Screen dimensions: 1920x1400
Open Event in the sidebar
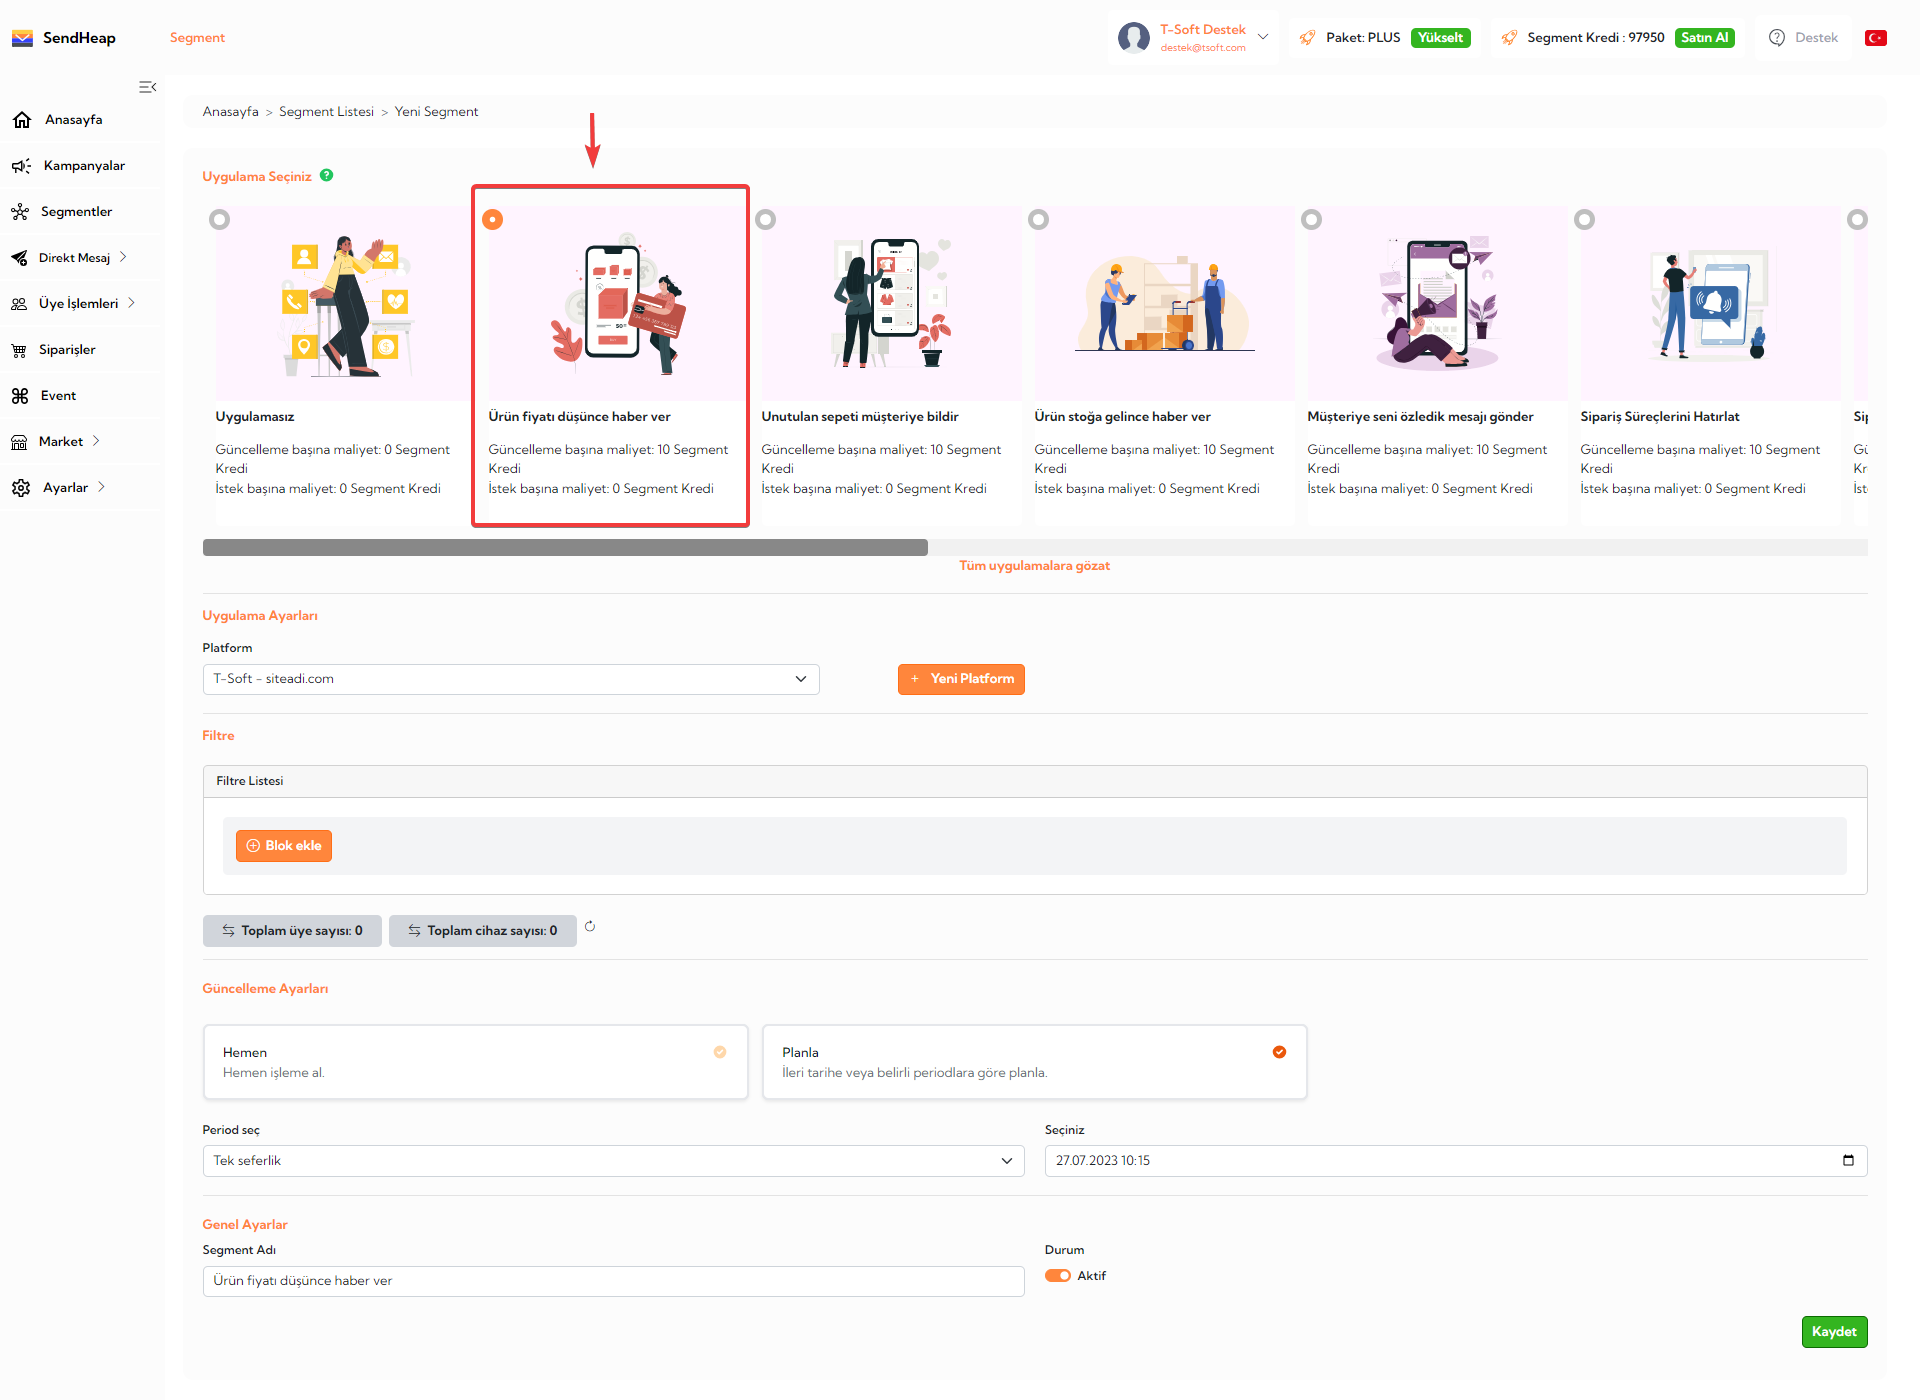(58, 396)
